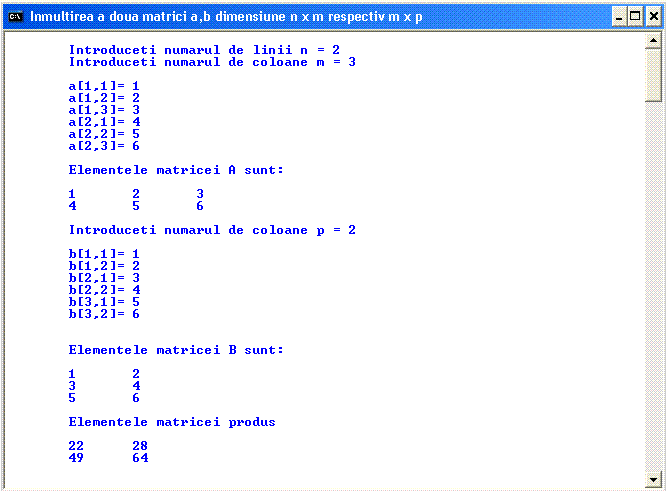The image size is (668, 491).
Task: Click the value 22 in the product matrix
Action: [x=76, y=445]
